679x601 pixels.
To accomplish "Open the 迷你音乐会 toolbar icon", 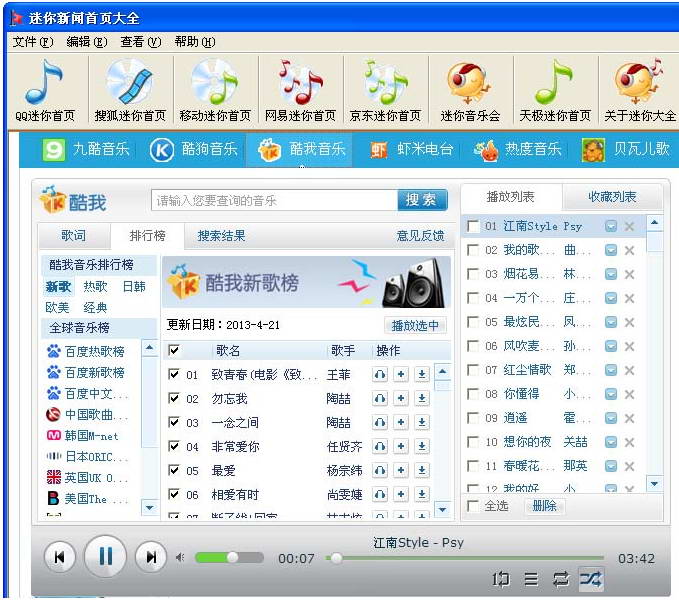I will pos(470,91).
